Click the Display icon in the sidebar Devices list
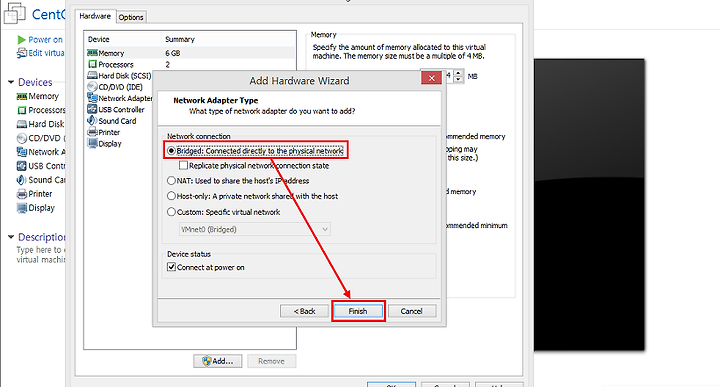 click(22, 208)
